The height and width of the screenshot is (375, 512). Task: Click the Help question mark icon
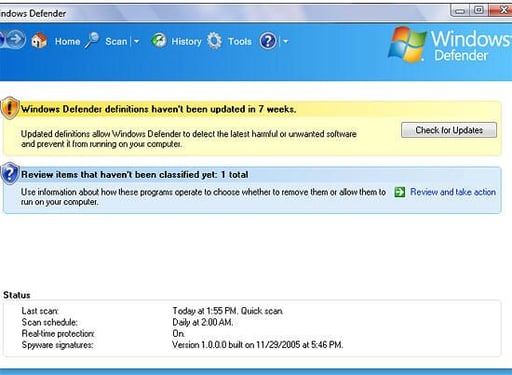point(268,41)
